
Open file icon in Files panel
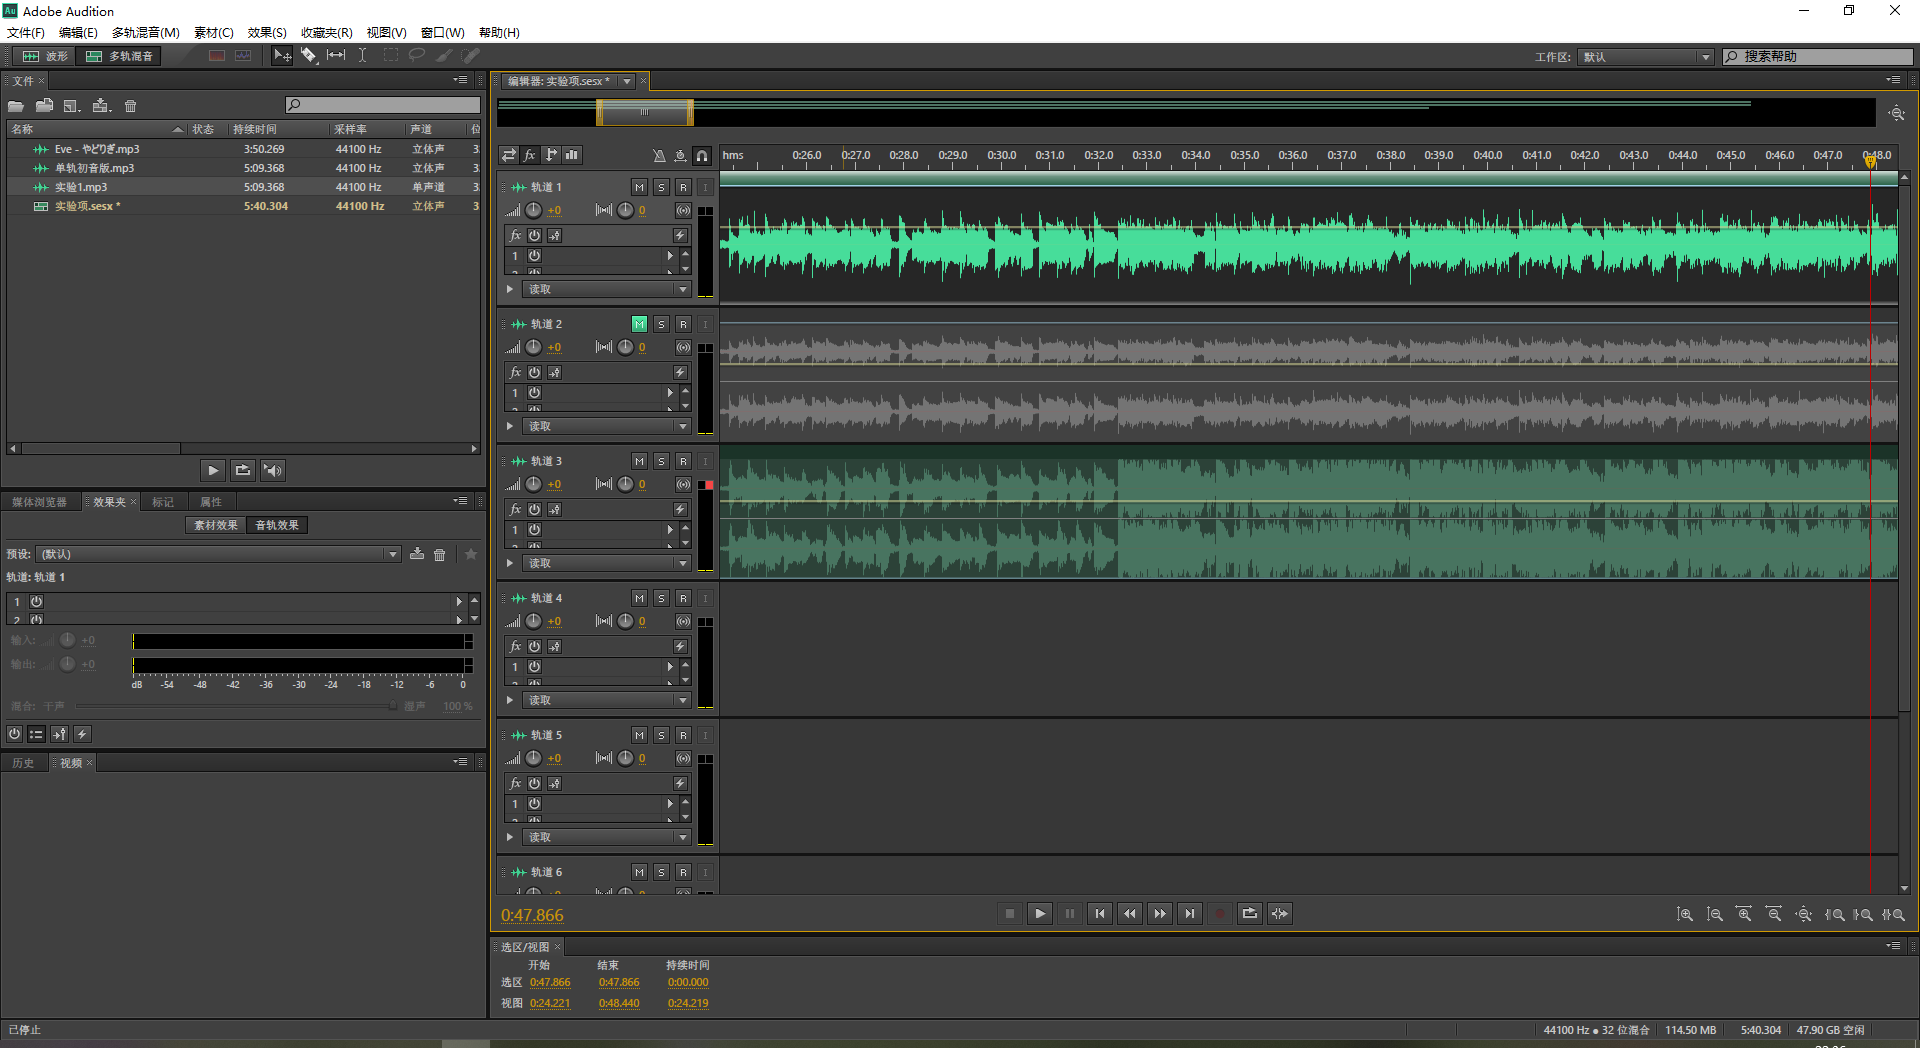[16, 106]
